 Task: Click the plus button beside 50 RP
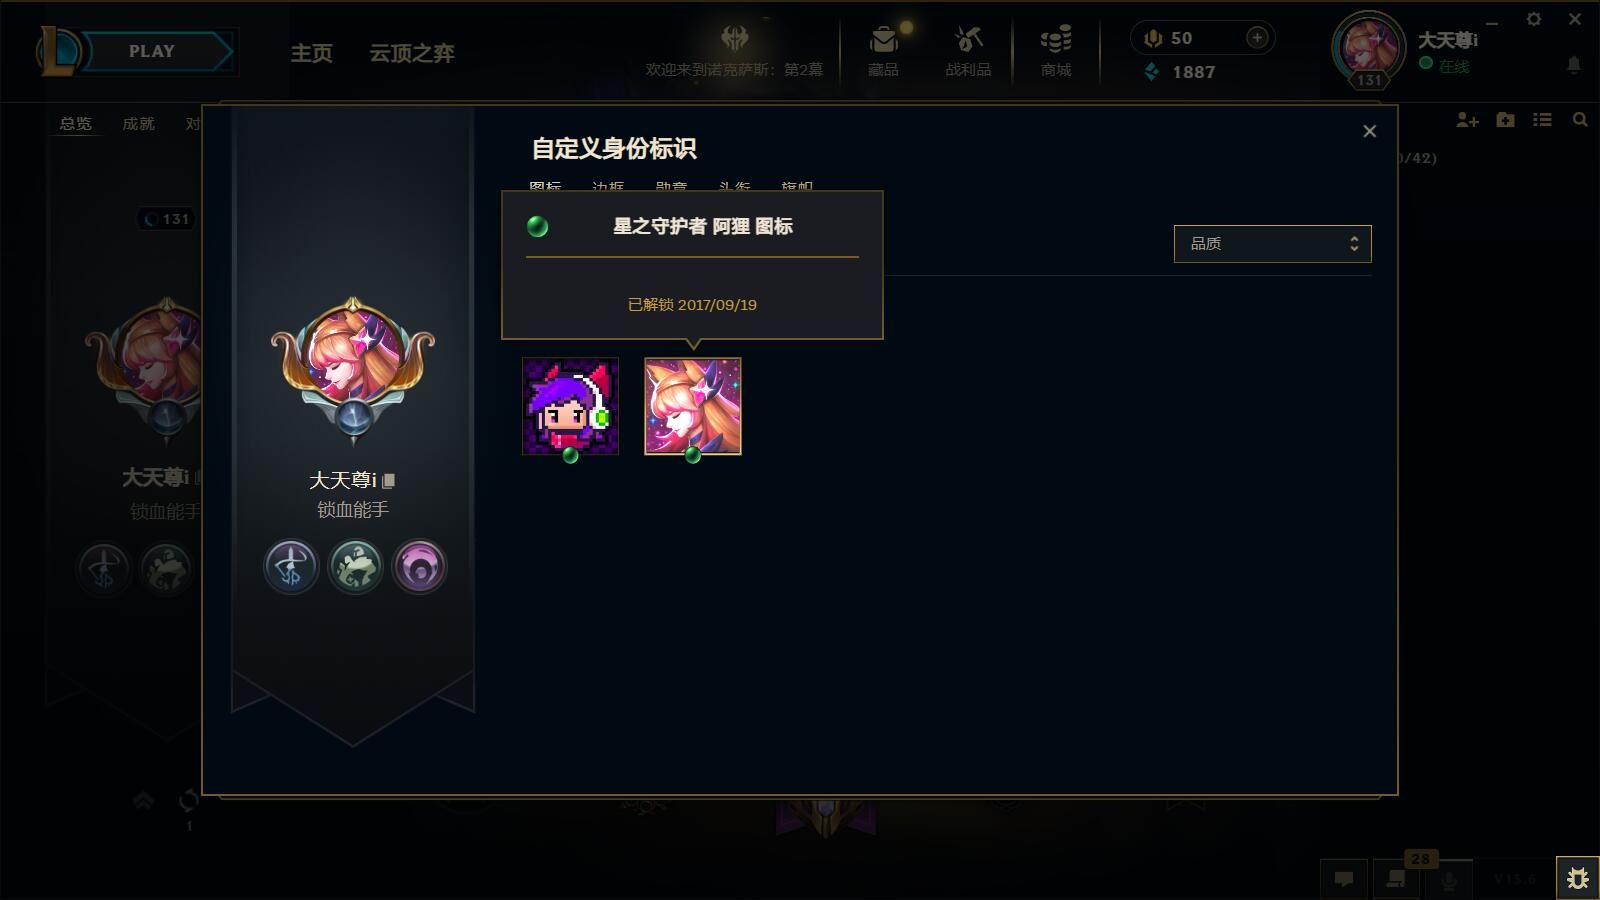(x=1257, y=38)
